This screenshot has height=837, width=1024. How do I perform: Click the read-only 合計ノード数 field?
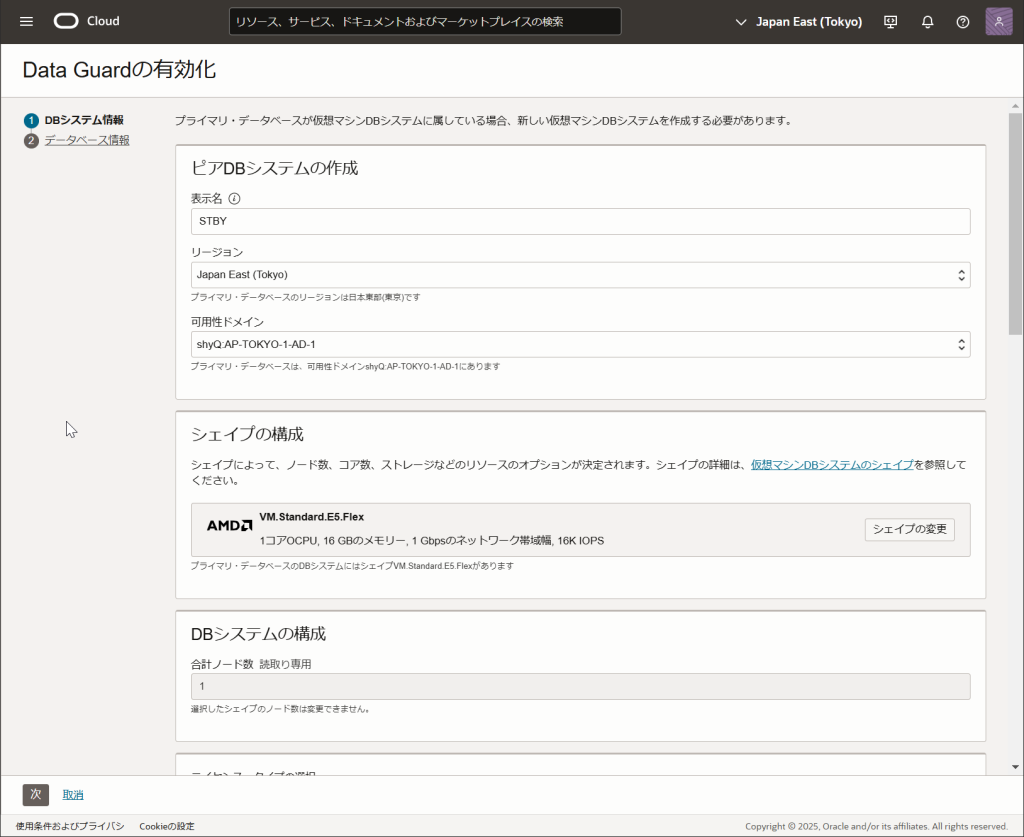(580, 686)
